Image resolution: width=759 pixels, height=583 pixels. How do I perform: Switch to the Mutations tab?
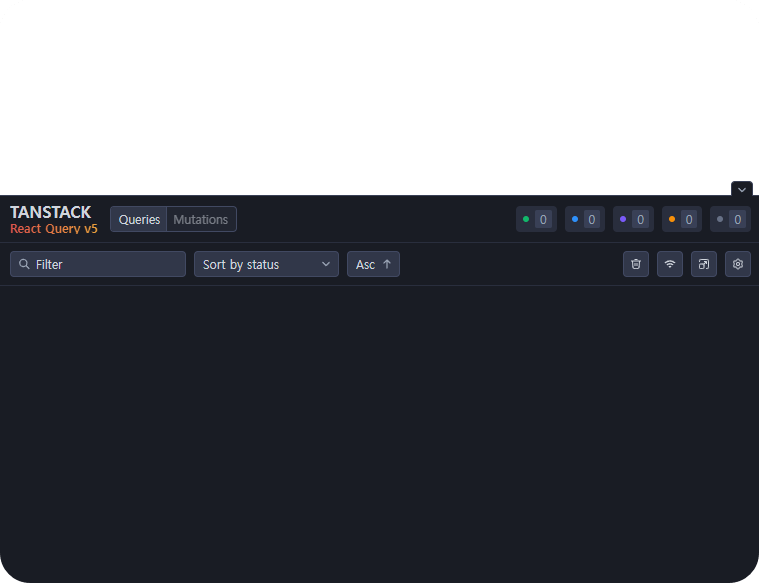201,219
